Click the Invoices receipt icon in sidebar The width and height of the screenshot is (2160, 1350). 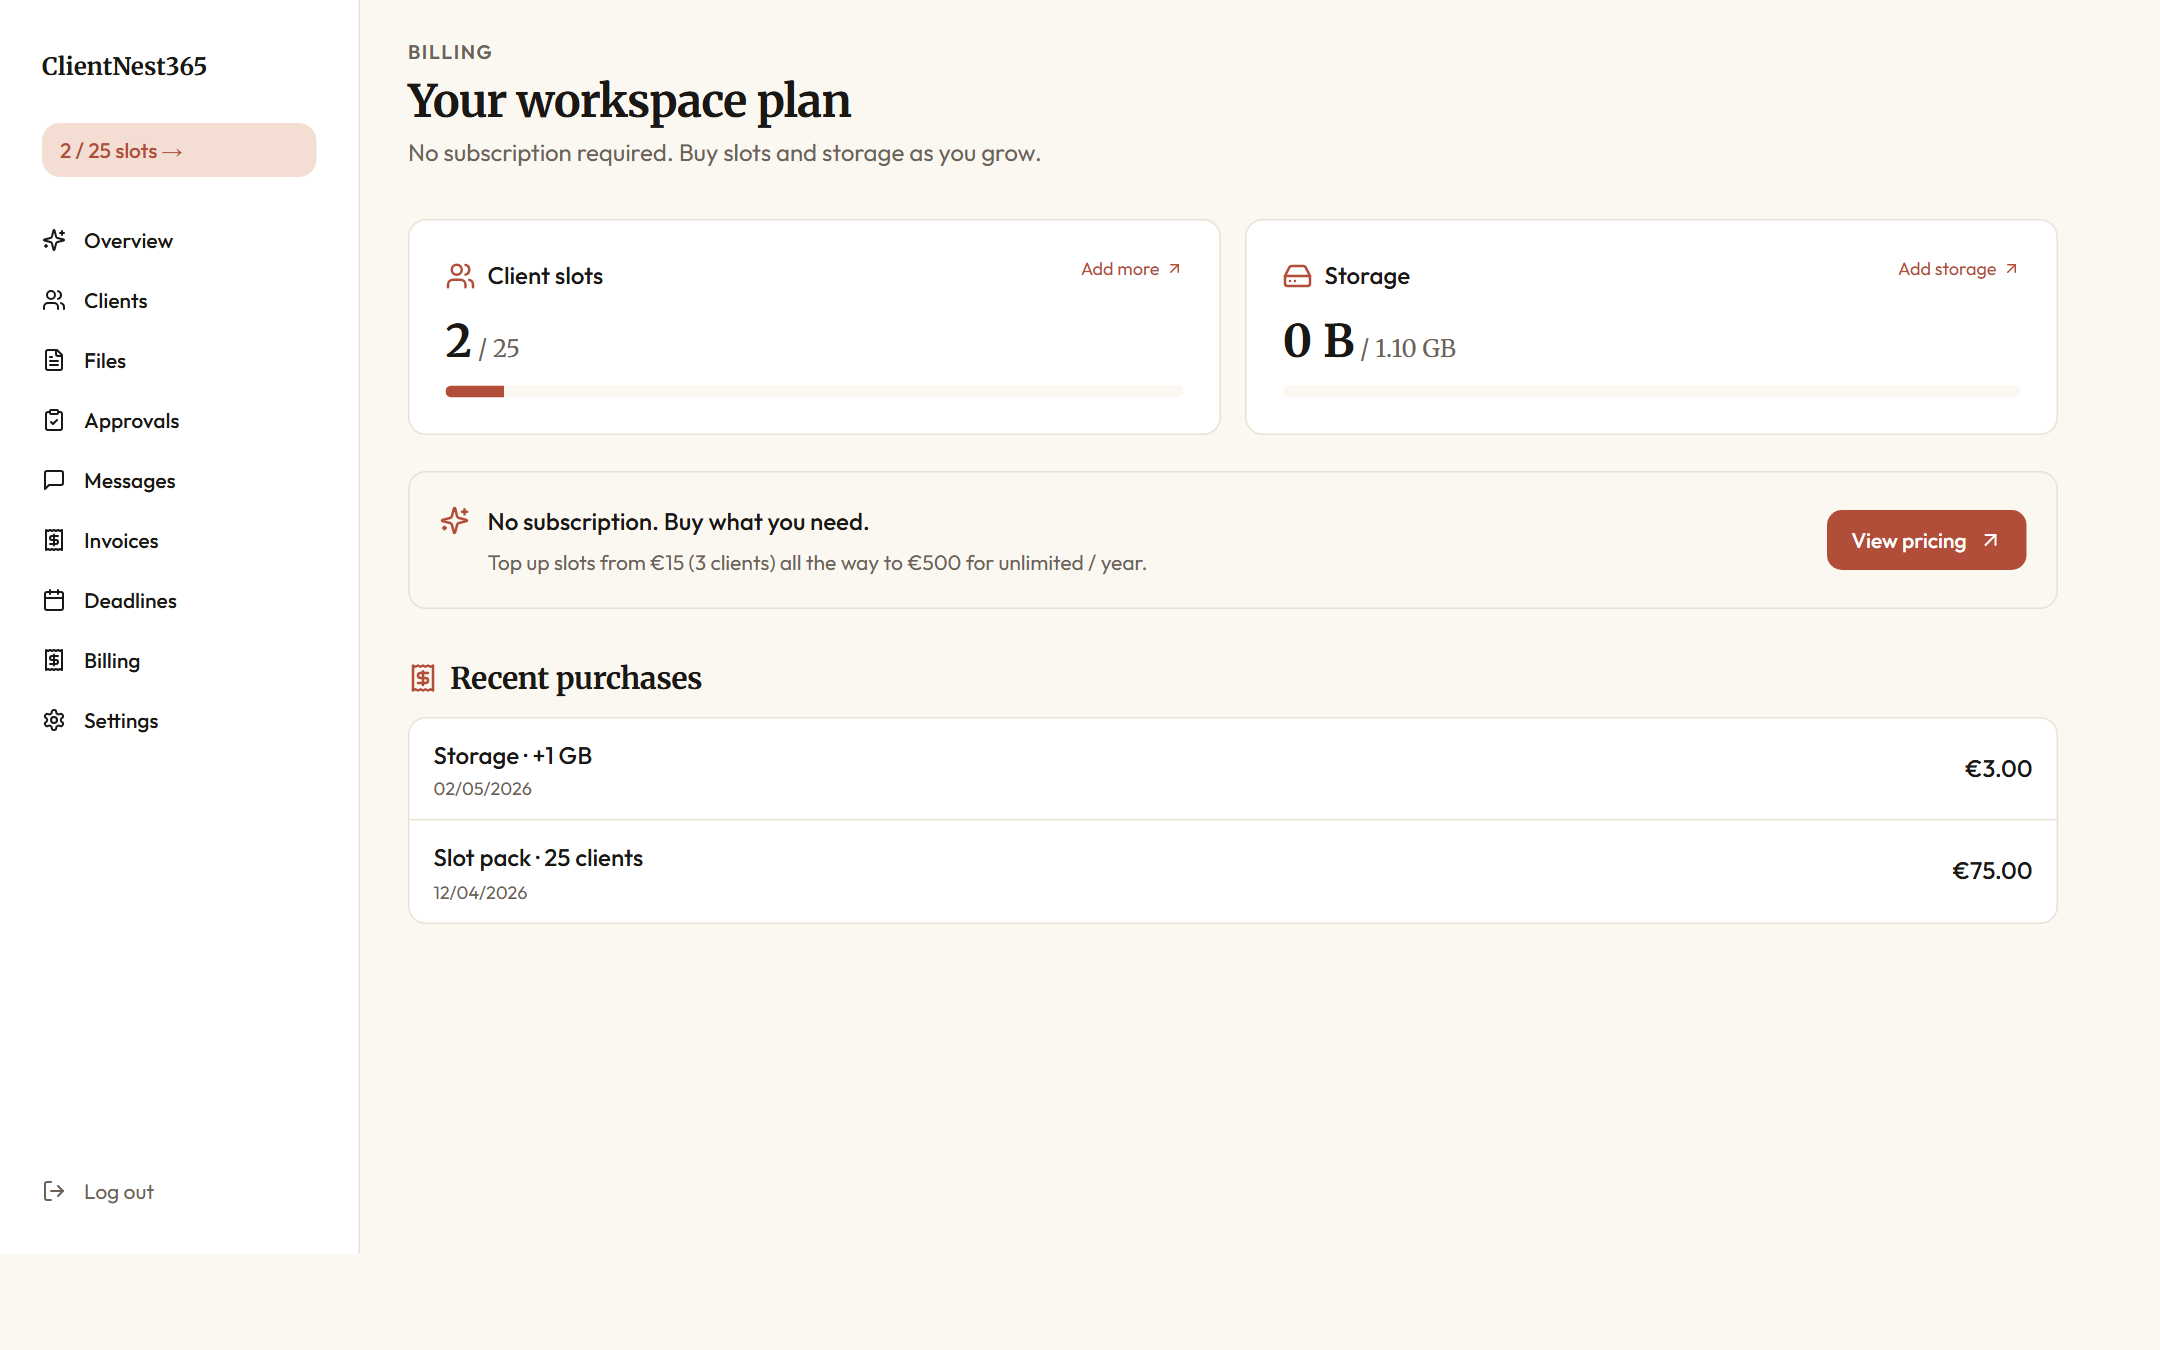[54, 540]
